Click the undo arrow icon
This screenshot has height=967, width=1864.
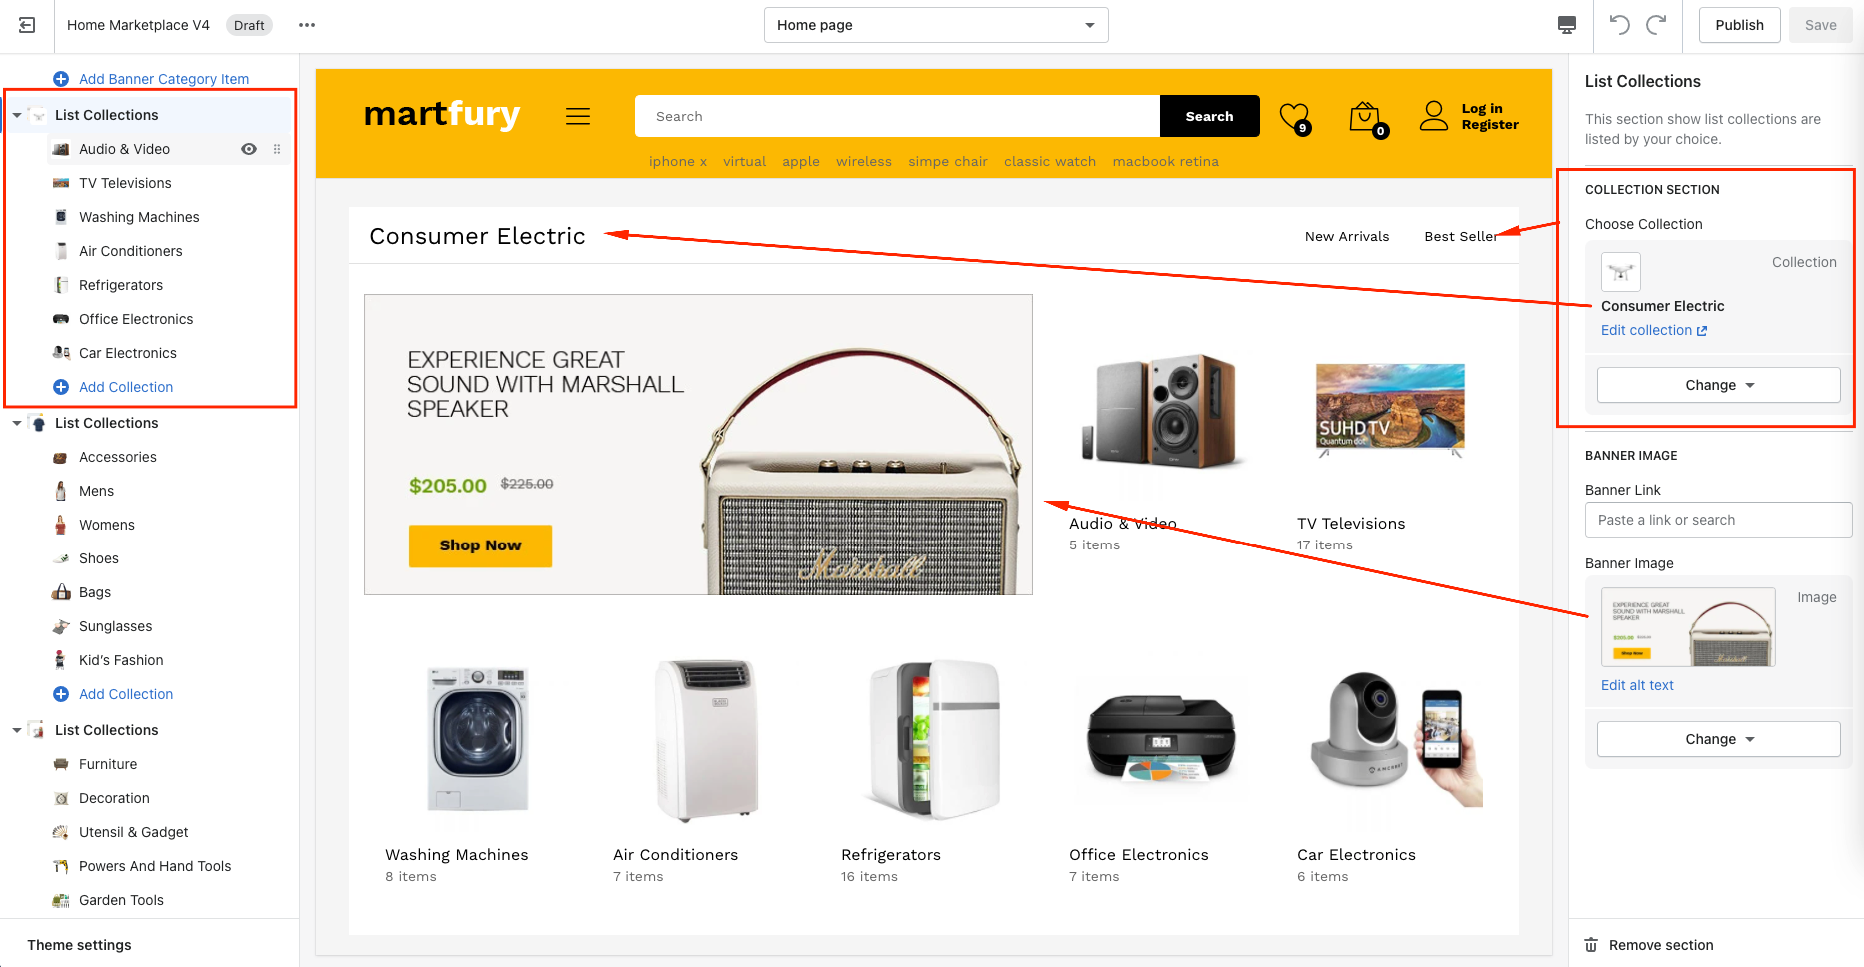pos(1619,25)
